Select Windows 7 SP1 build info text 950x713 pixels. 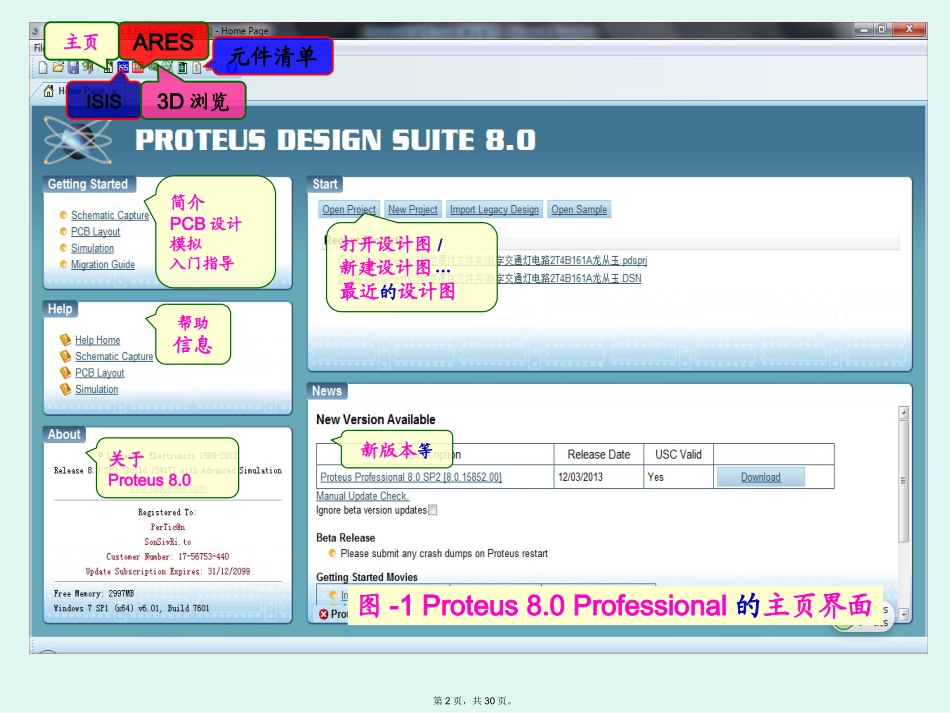[x=131, y=608]
